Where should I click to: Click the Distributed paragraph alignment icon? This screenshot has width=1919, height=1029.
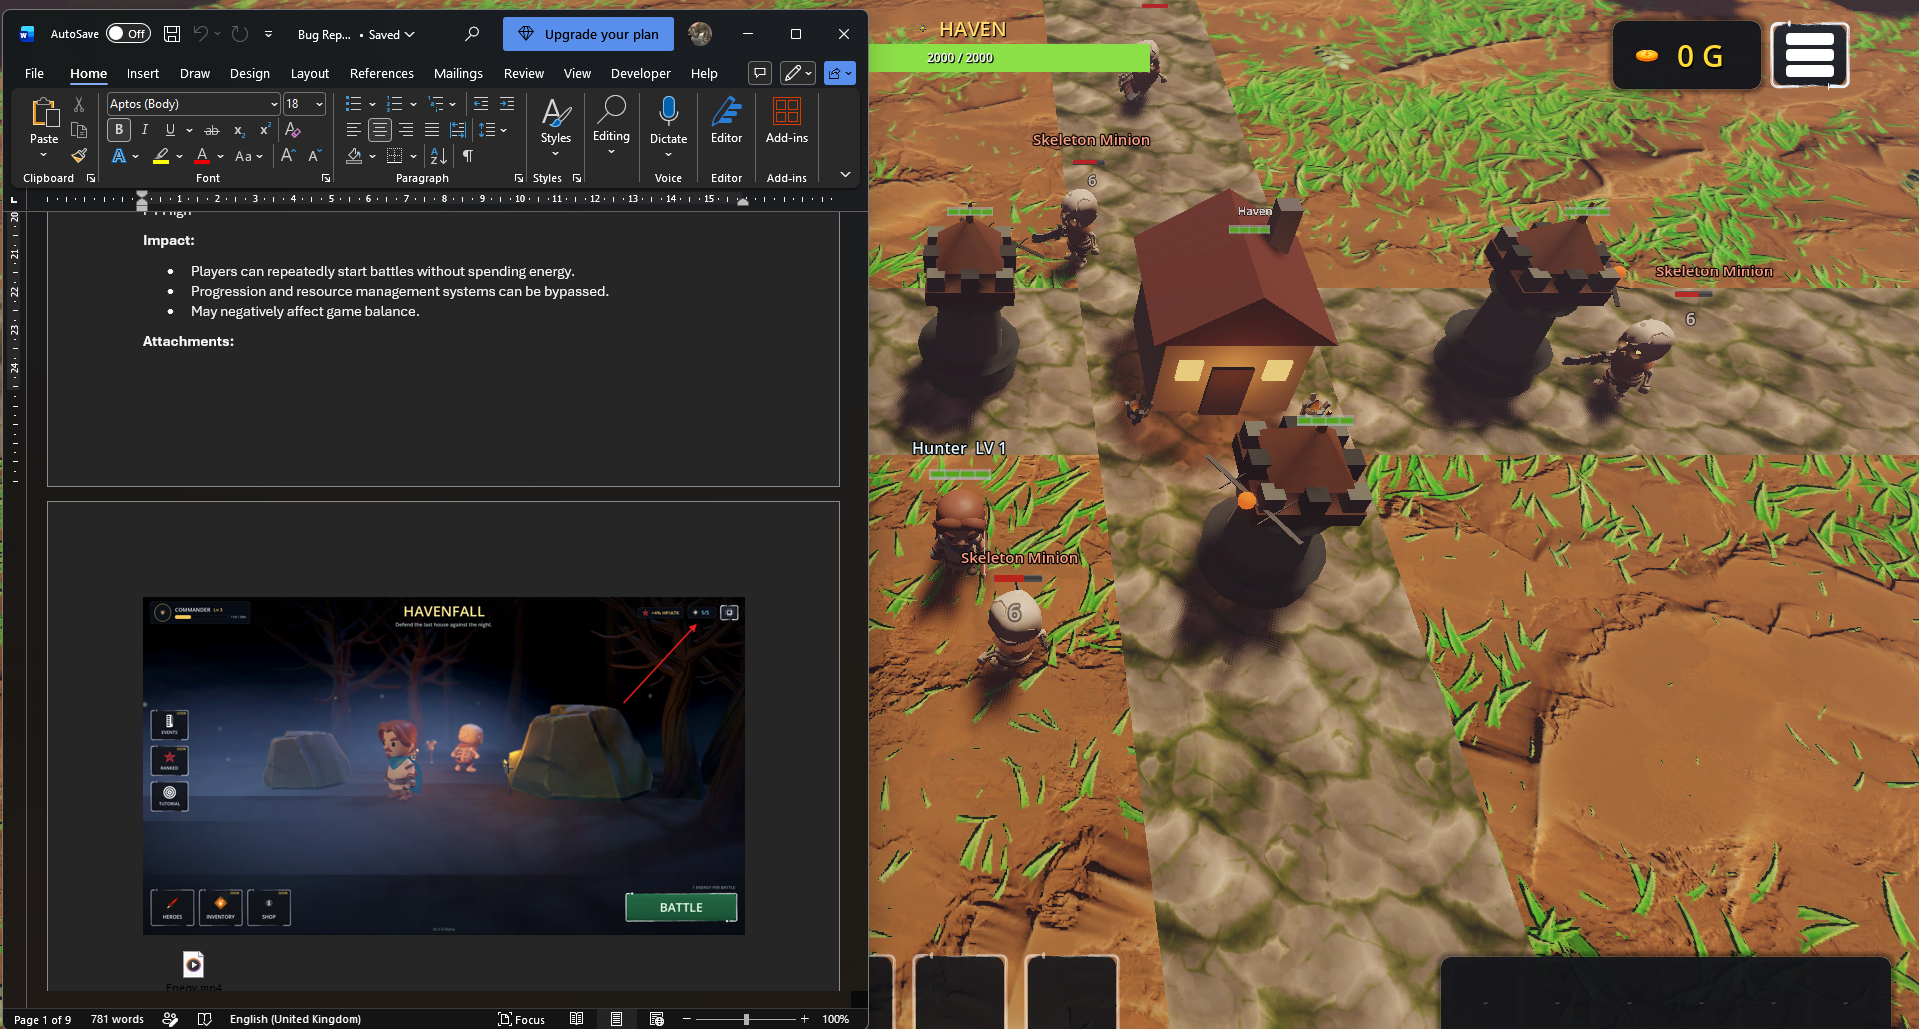pyautogui.click(x=458, y=130)
